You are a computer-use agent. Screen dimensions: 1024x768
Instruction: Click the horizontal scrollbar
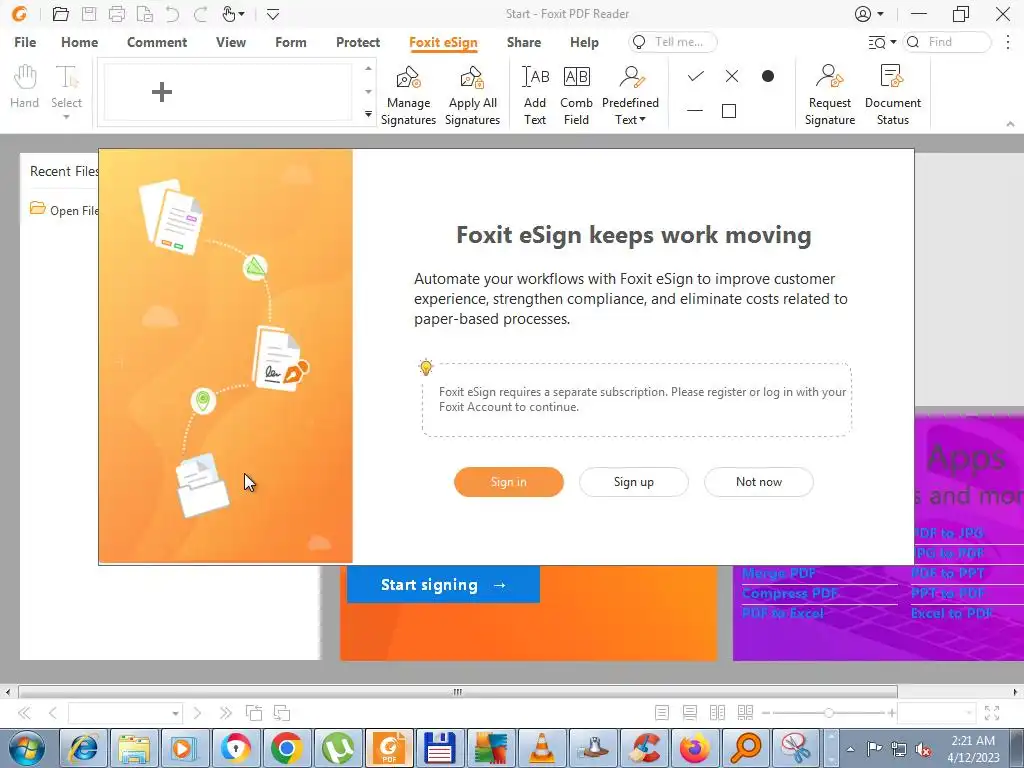[458, 692]
